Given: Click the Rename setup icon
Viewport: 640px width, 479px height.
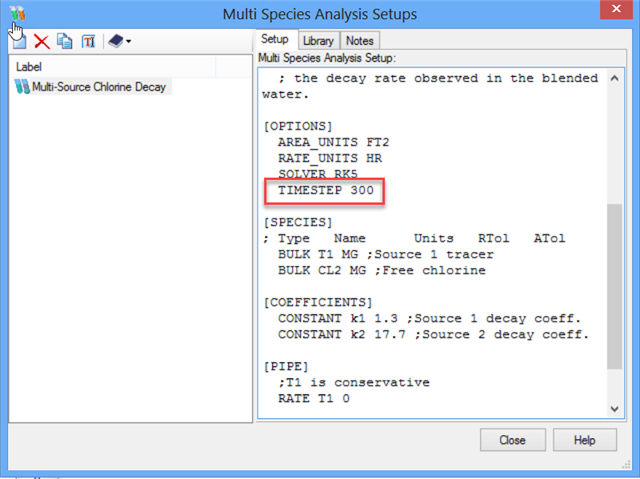Looking at the screenshot, I should (x=88, y=41).
